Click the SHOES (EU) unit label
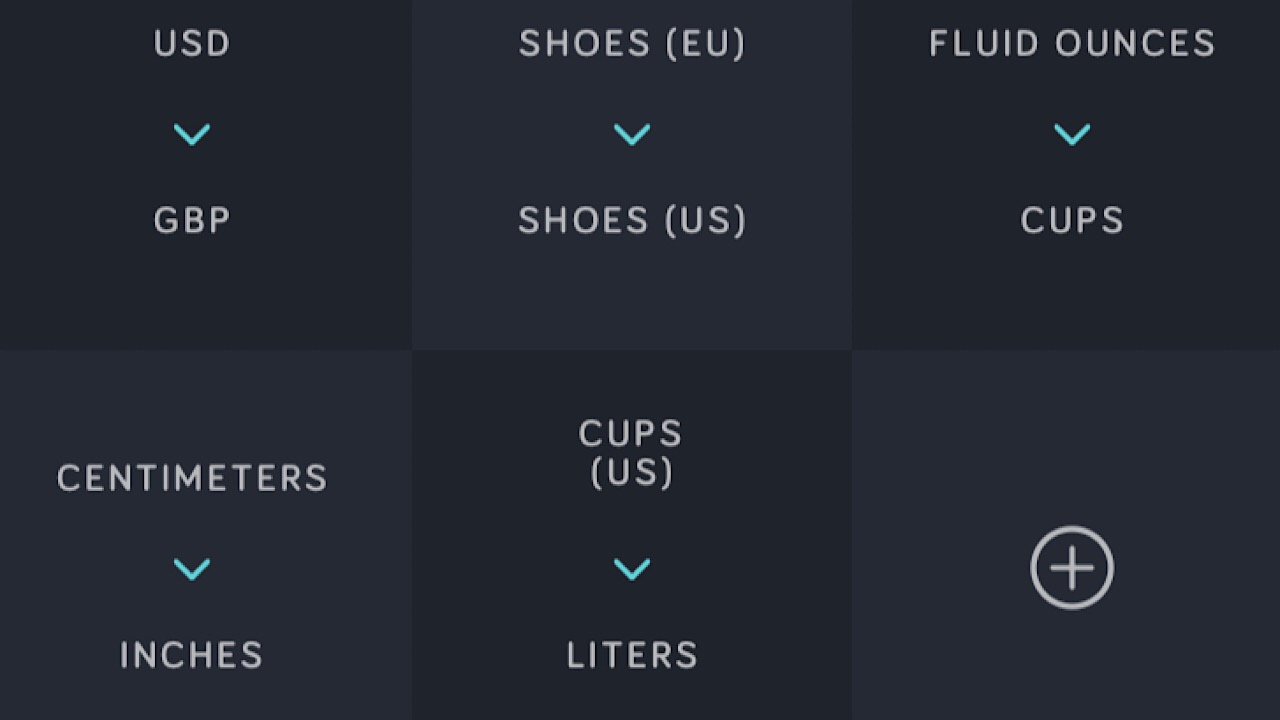Screen dimensions: 1280x720 632,43
